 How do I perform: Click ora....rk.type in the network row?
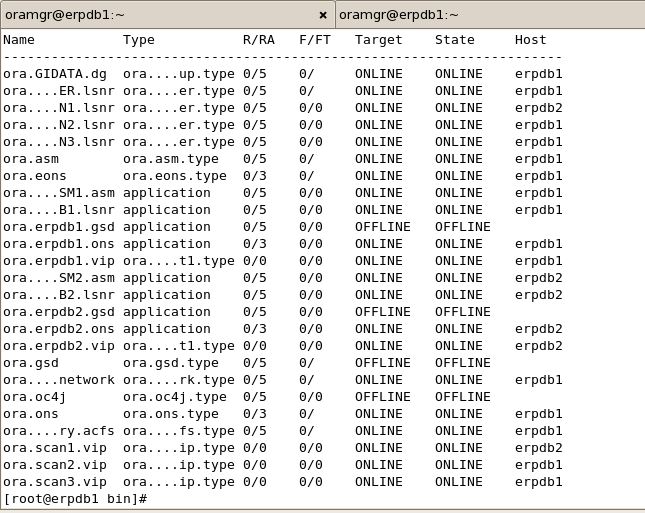click(179, 380)
